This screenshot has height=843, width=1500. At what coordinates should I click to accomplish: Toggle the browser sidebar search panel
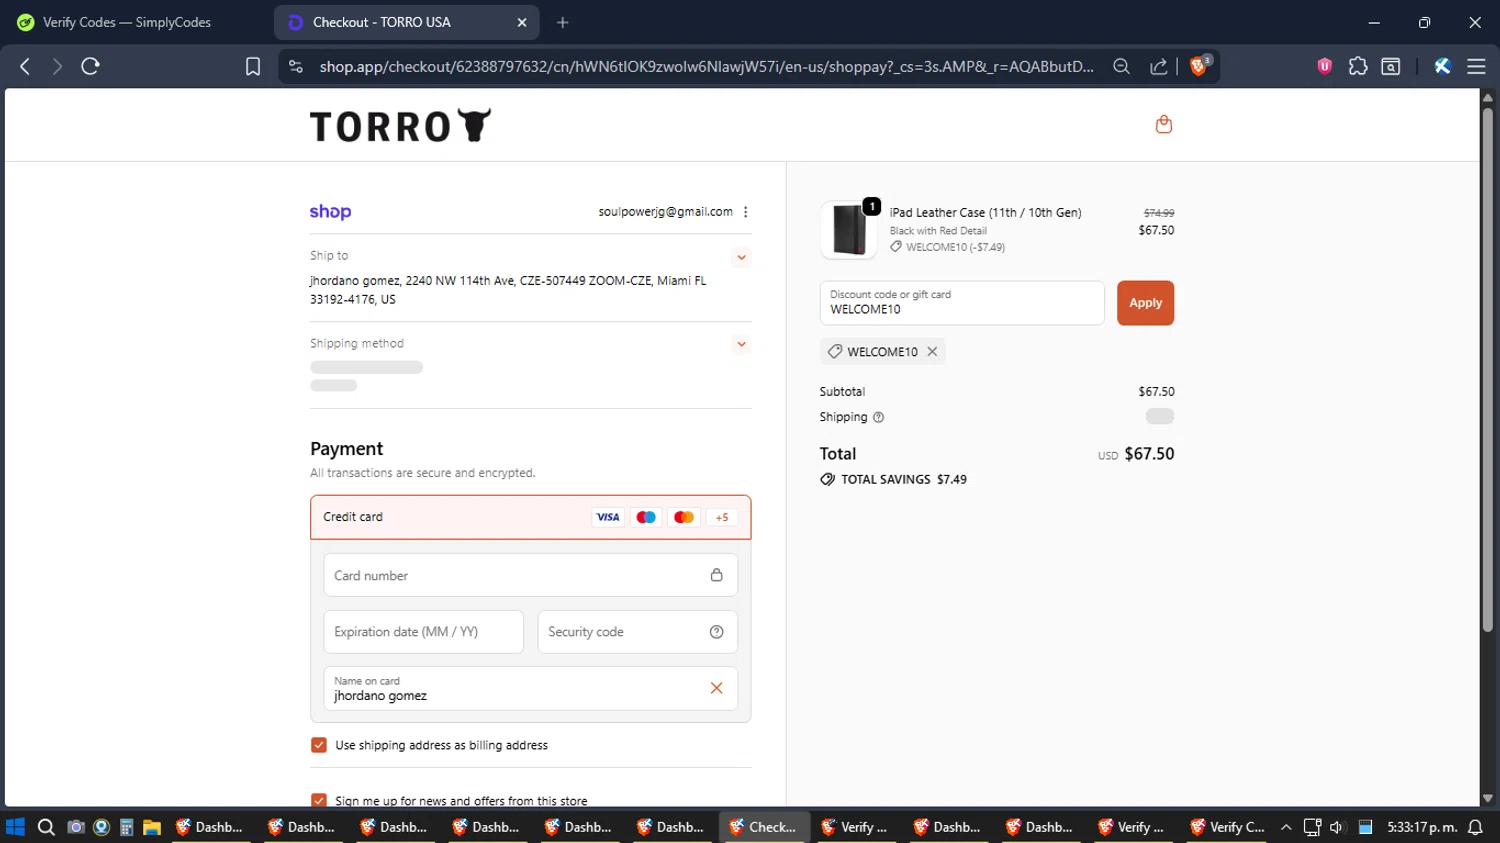(1391, 66)
